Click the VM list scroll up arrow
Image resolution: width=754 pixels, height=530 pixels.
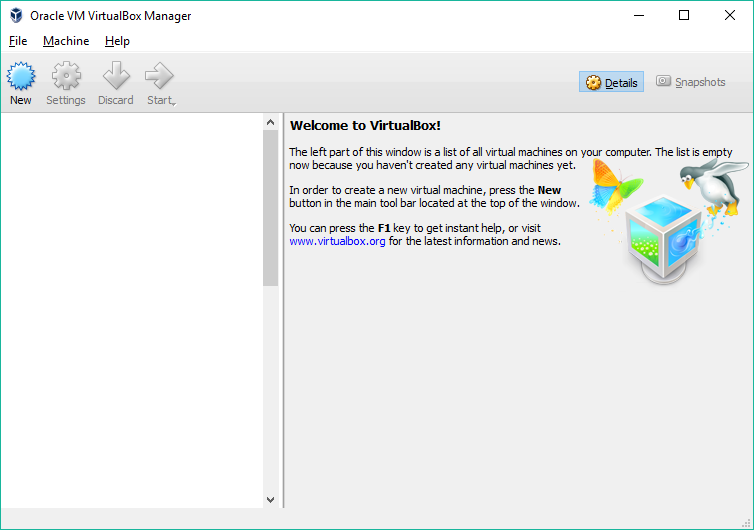(x=270, y=122)
